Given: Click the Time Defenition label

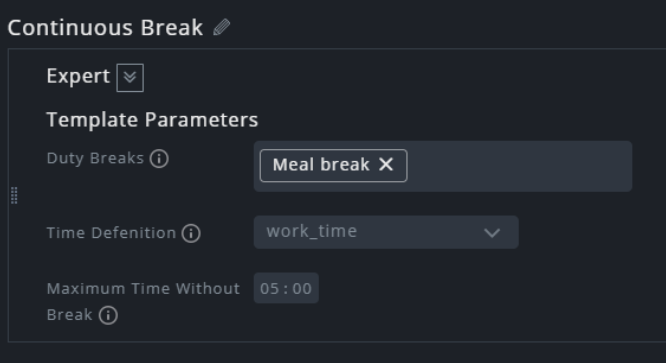Looking at the screenshot, I should 111,233.
